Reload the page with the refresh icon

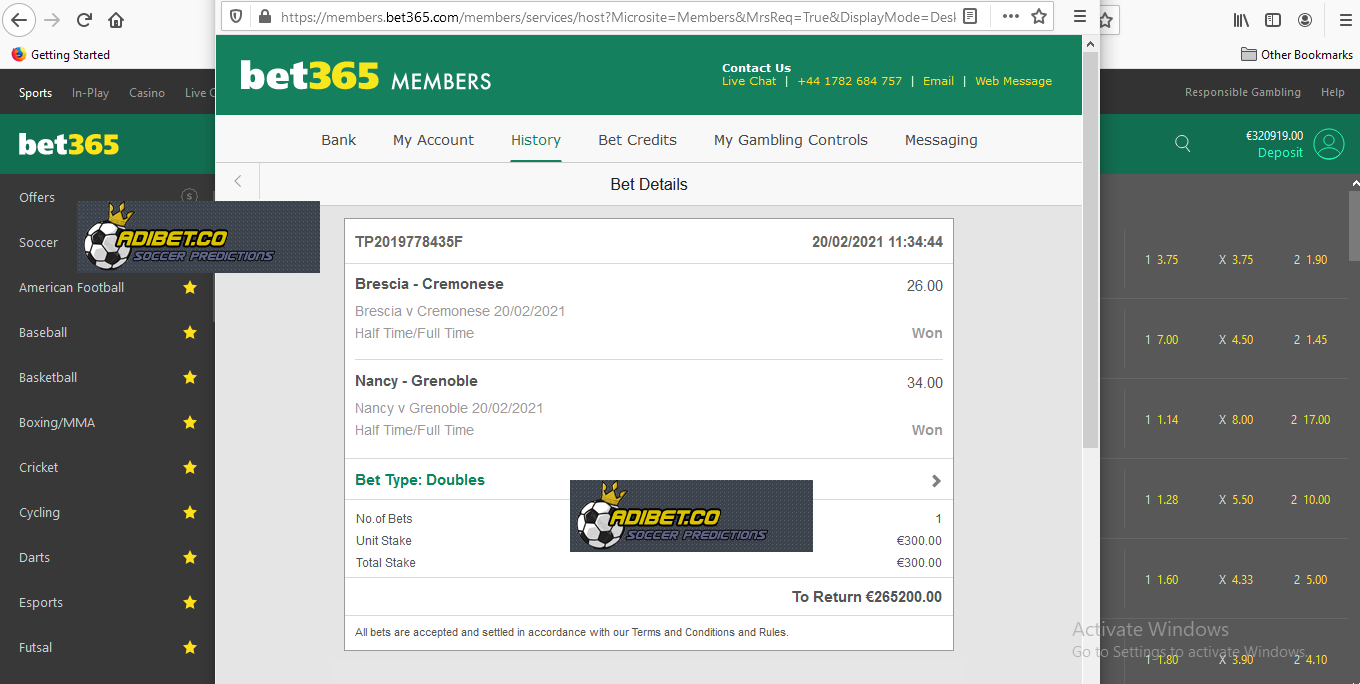click(85, 20)
